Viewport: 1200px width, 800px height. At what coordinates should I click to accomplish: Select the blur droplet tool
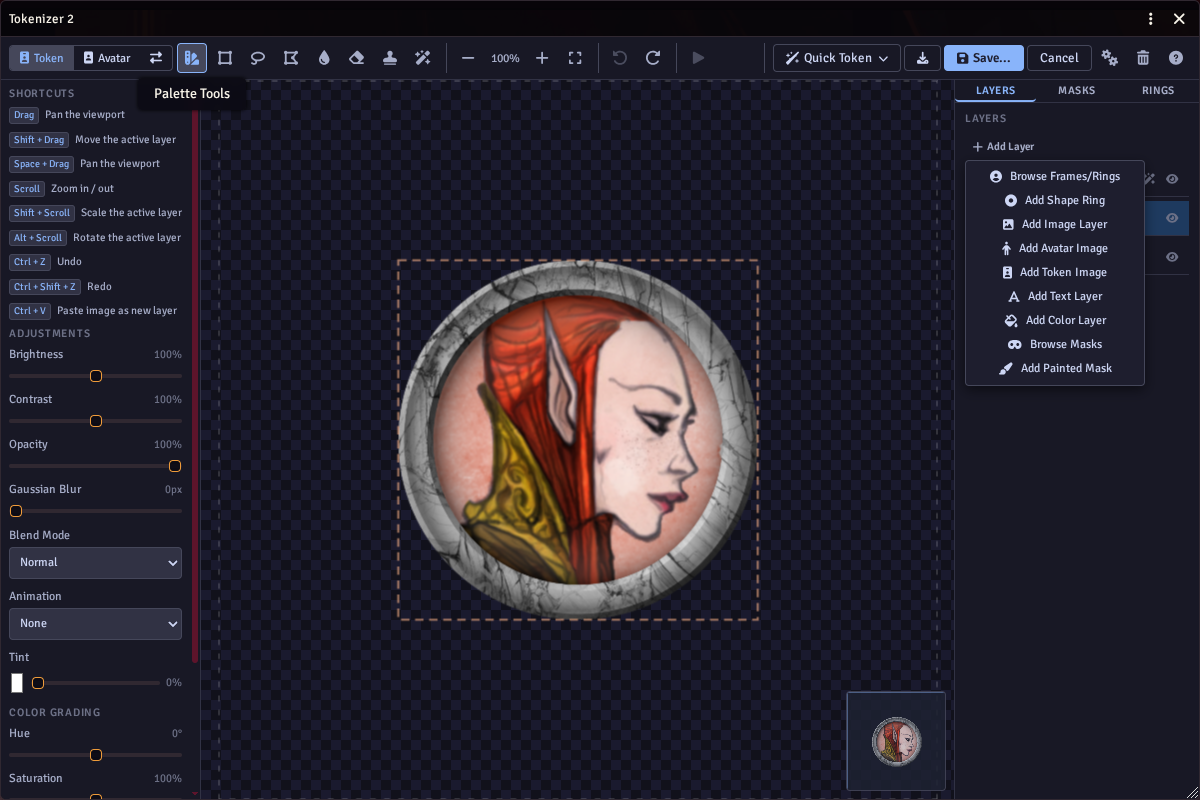[x=324, y=58]
